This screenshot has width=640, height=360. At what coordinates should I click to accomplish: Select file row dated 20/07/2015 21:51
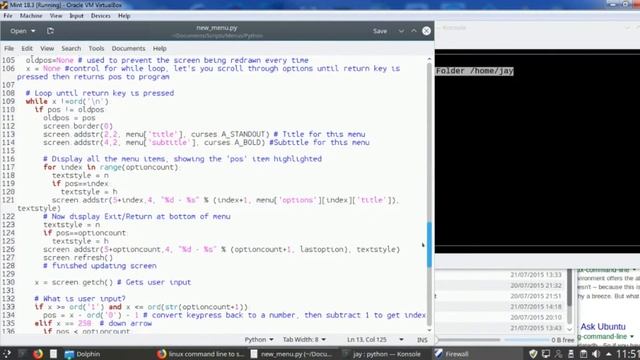[x=501, y=296]
